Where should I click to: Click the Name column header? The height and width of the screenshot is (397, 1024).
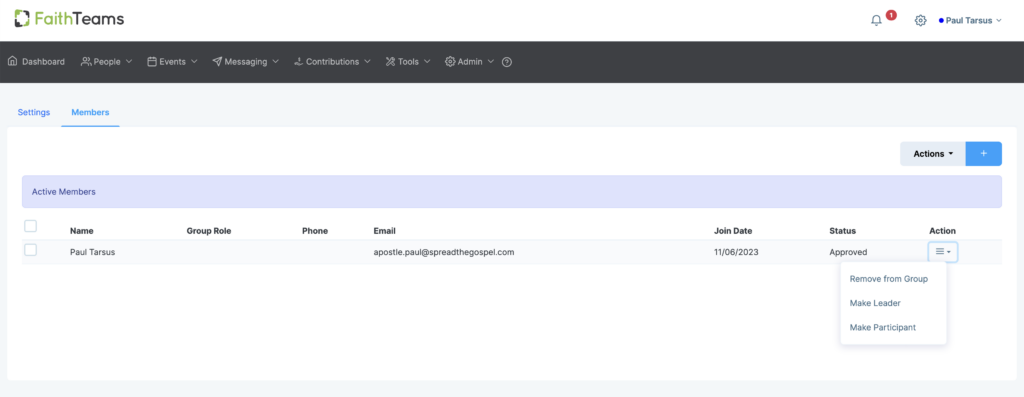tap(82, 230)
